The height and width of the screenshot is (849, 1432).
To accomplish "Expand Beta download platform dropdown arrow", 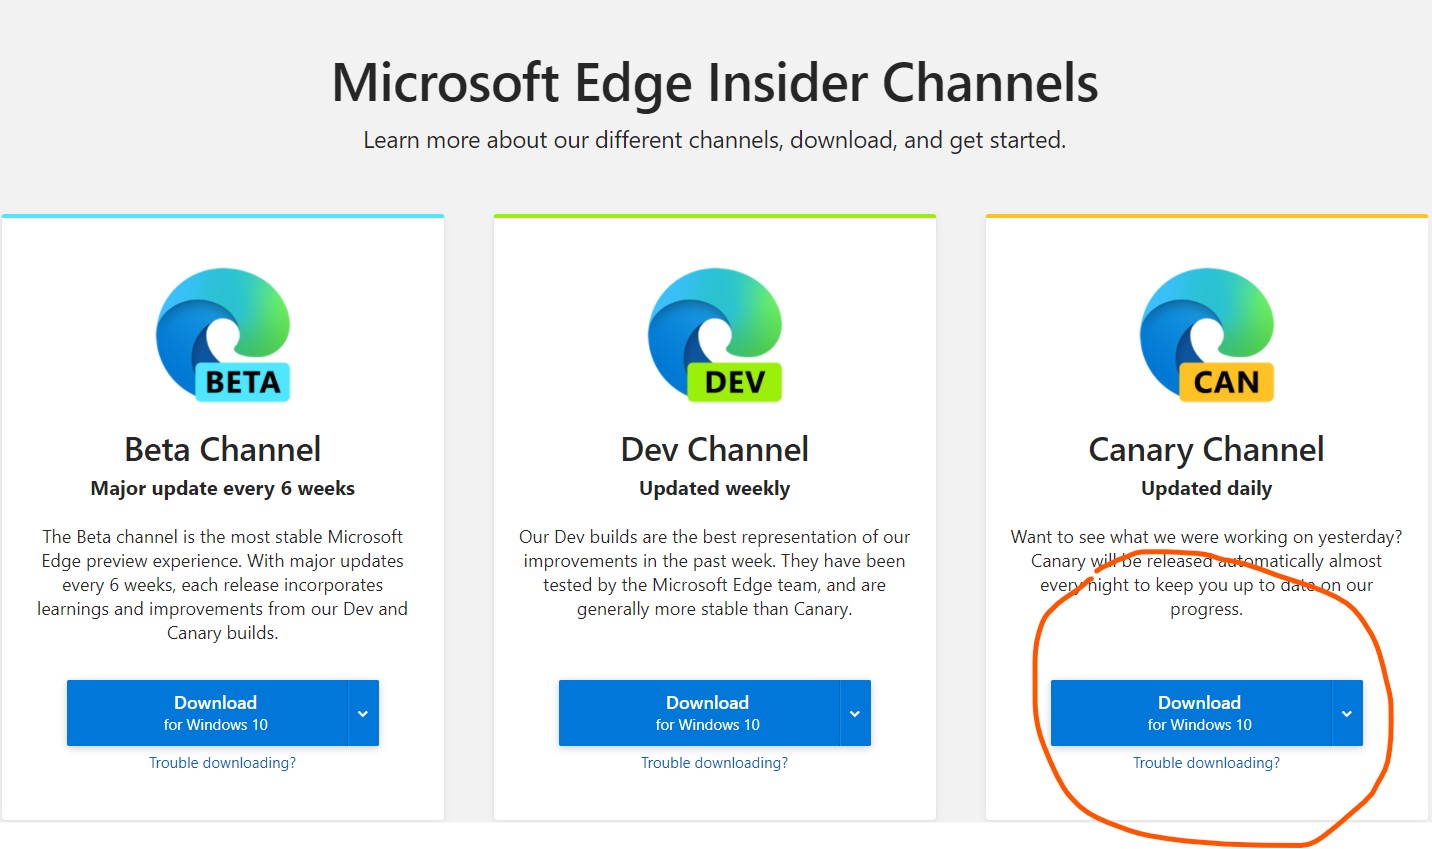I will point(363,713).
